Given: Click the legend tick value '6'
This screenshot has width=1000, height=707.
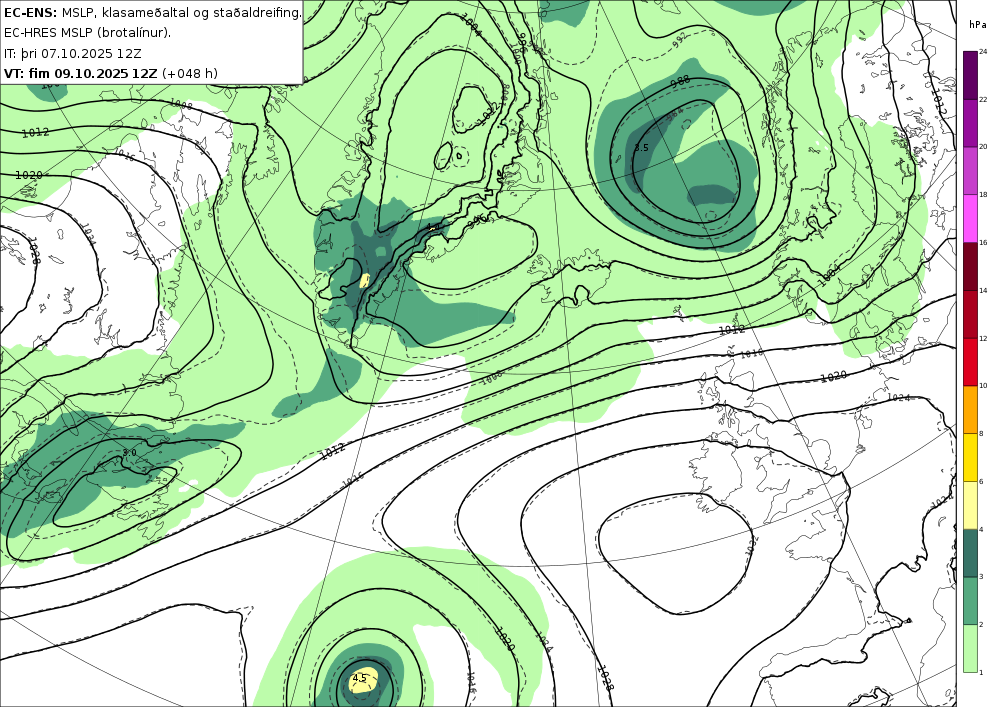Looking at the screenshot, I should (981, 481).
